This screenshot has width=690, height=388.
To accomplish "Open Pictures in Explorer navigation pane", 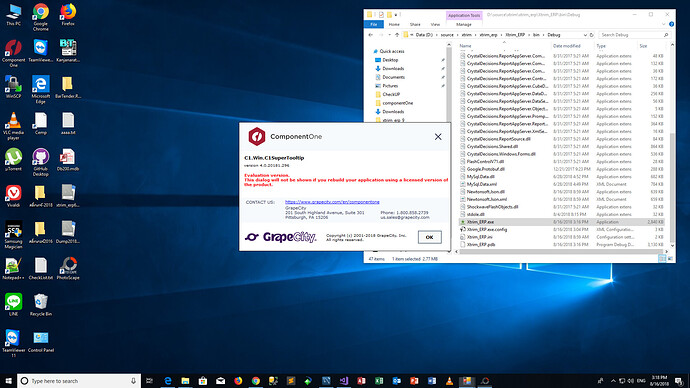I will pyautogui.click(x=390, y=86).
